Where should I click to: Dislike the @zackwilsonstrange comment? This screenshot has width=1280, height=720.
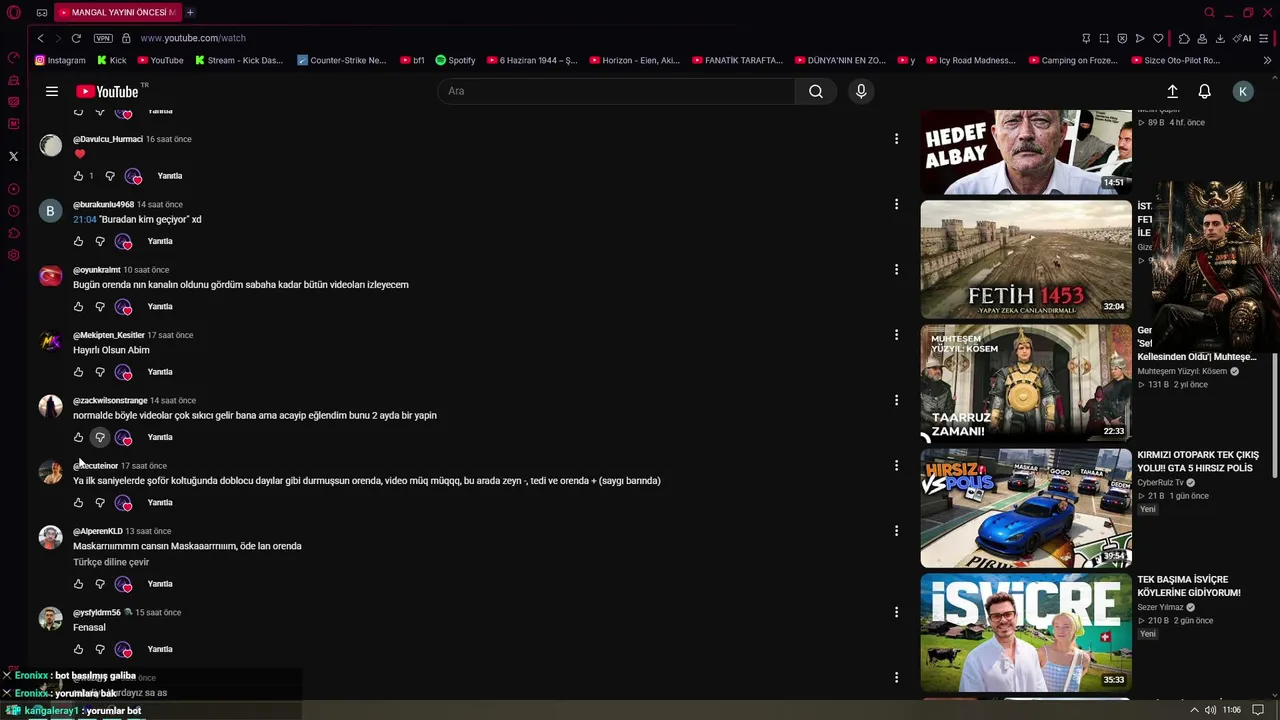pyautogui.click(x=100, y=437)
